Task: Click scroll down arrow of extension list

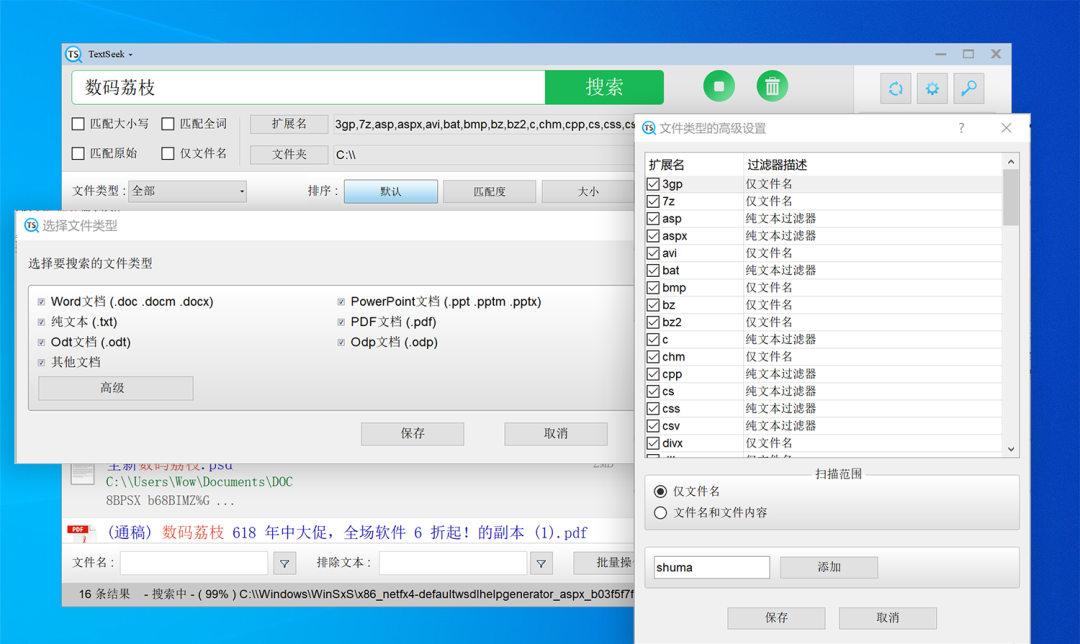Action: pos(1010,449)
